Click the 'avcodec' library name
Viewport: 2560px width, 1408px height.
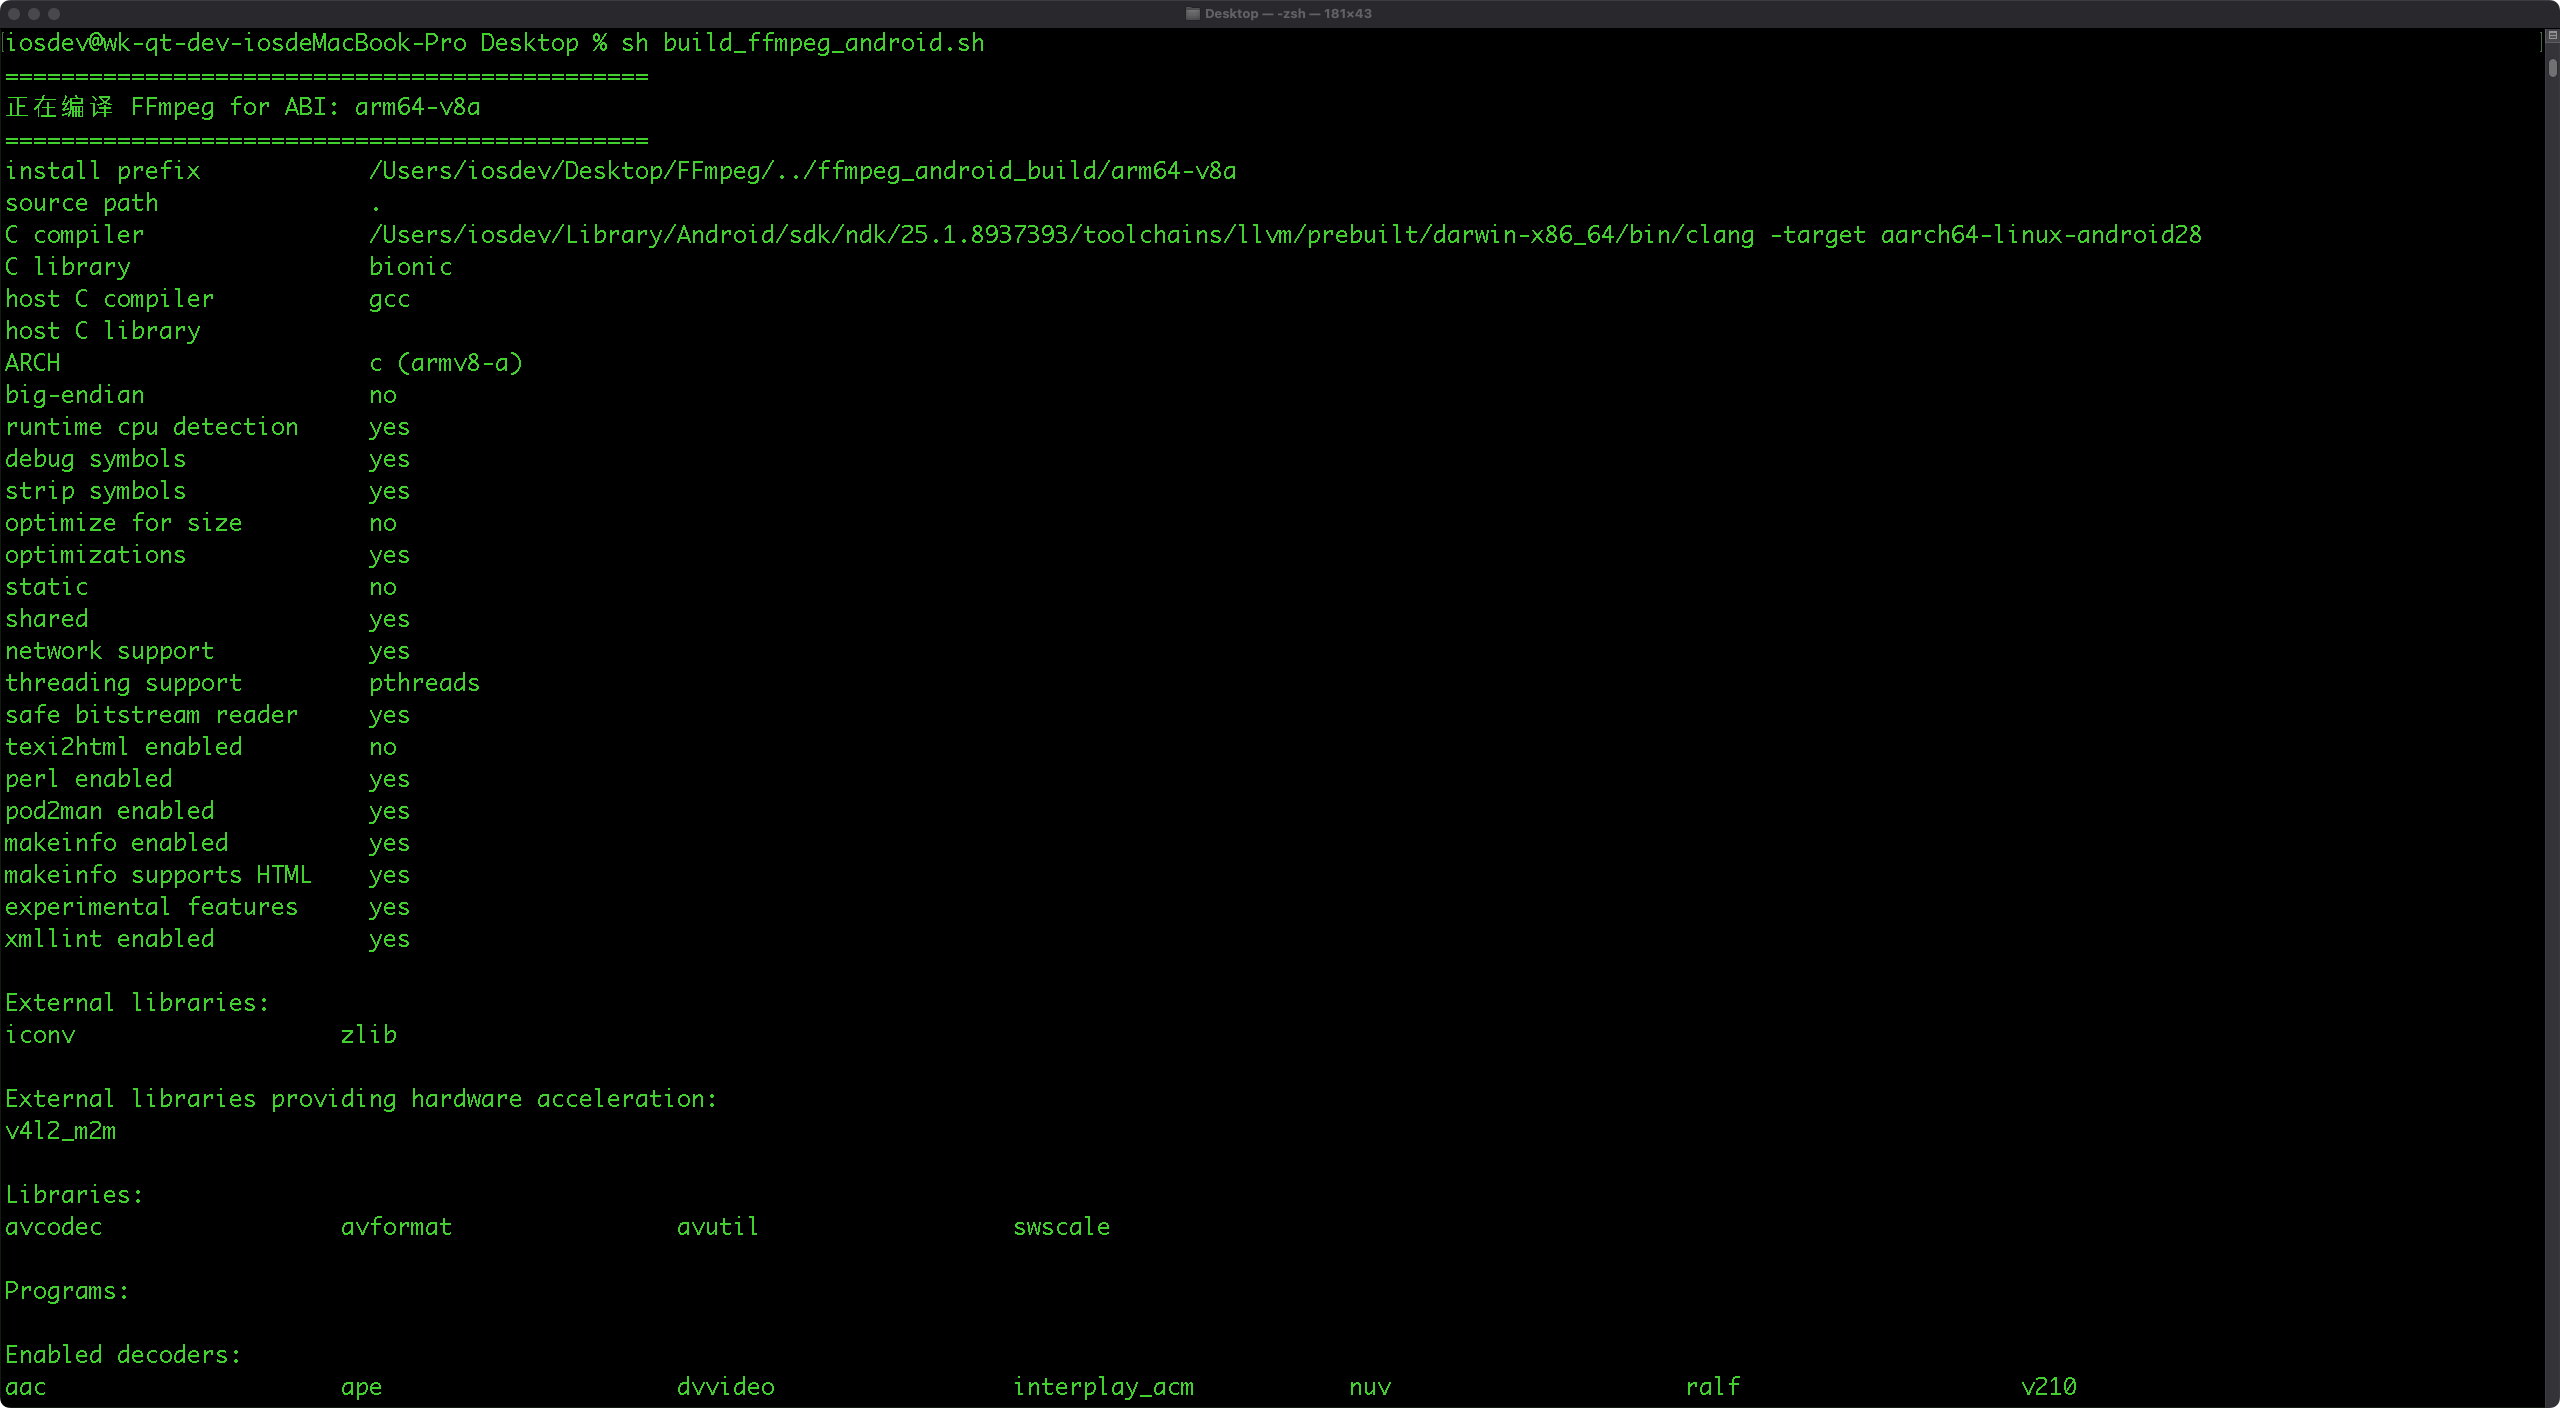tap(54, 1227)
